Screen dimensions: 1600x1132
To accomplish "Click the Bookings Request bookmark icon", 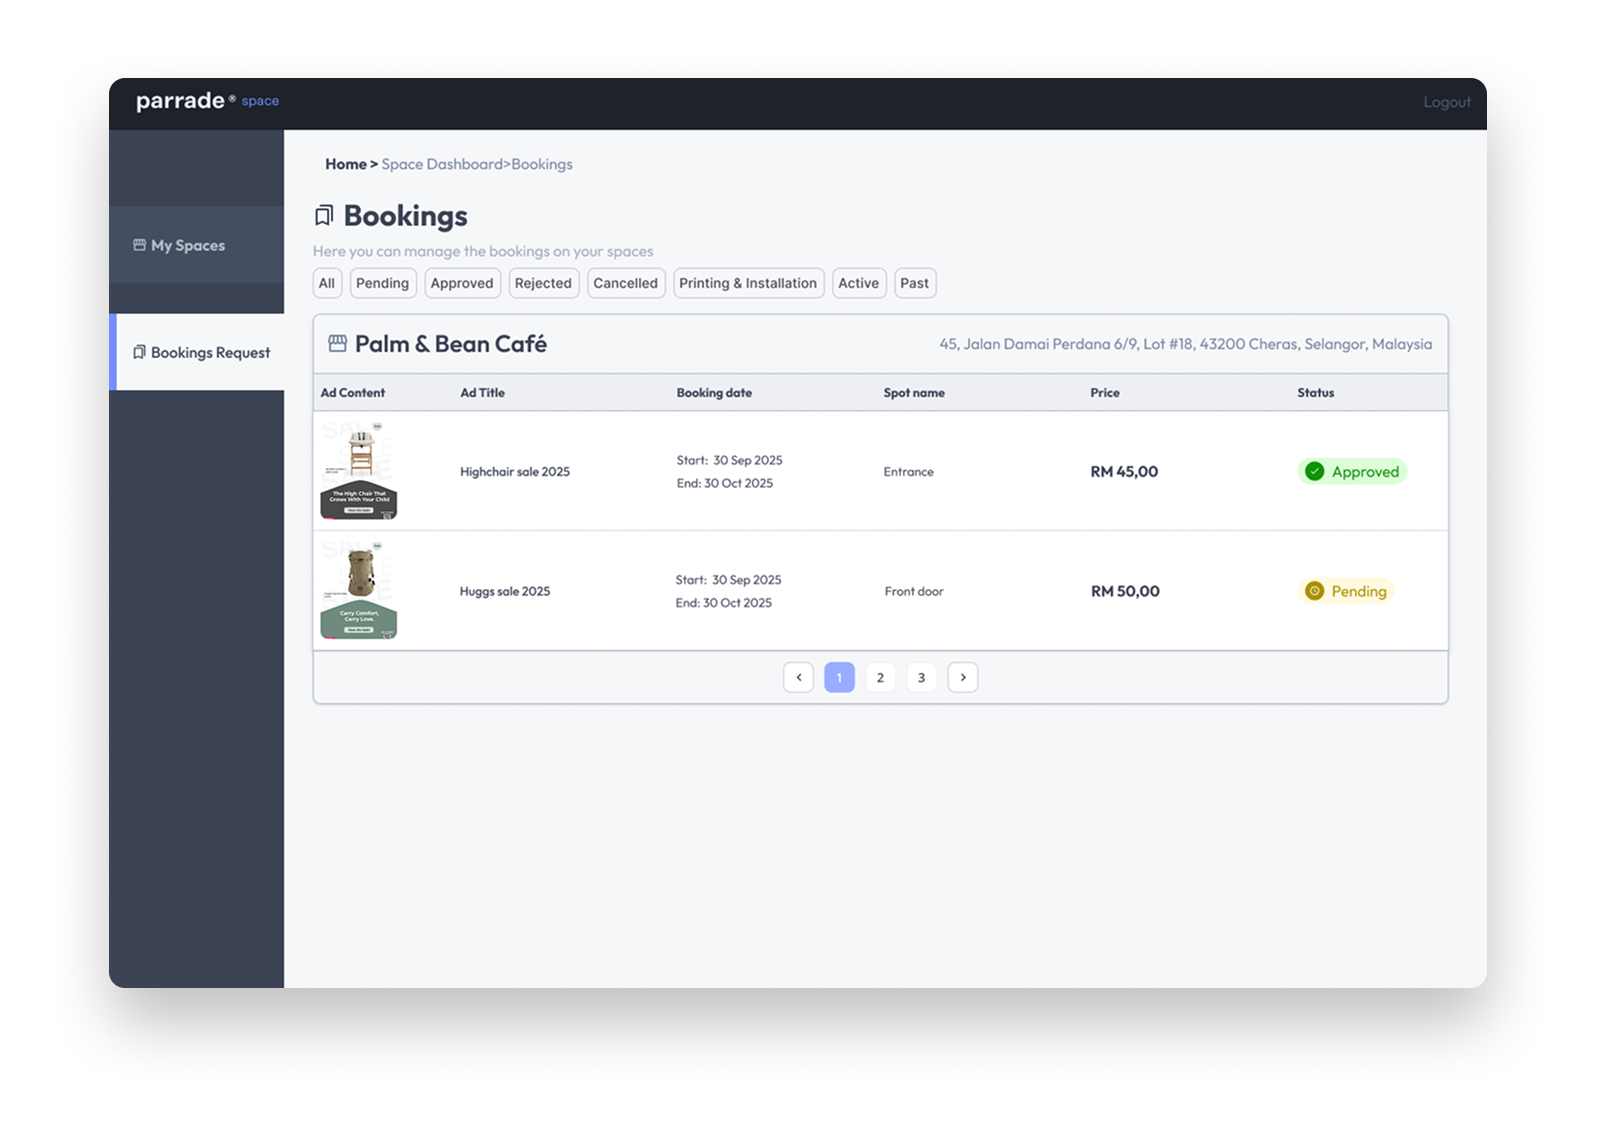I will click(139, 352).
